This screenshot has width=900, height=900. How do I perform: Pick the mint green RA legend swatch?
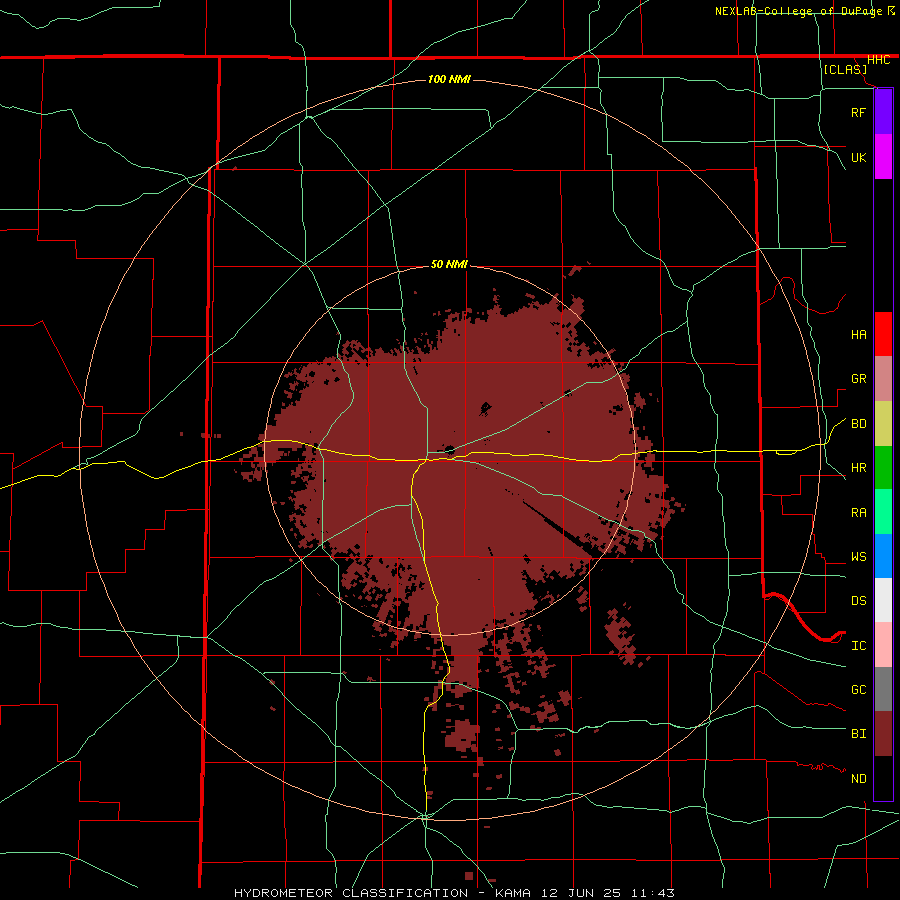[x=883, y=512]
